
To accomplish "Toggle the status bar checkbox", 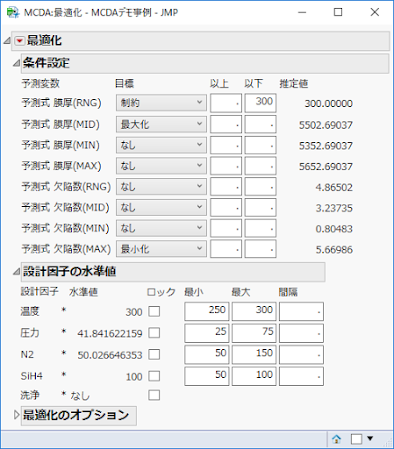I will coord(356,439).
